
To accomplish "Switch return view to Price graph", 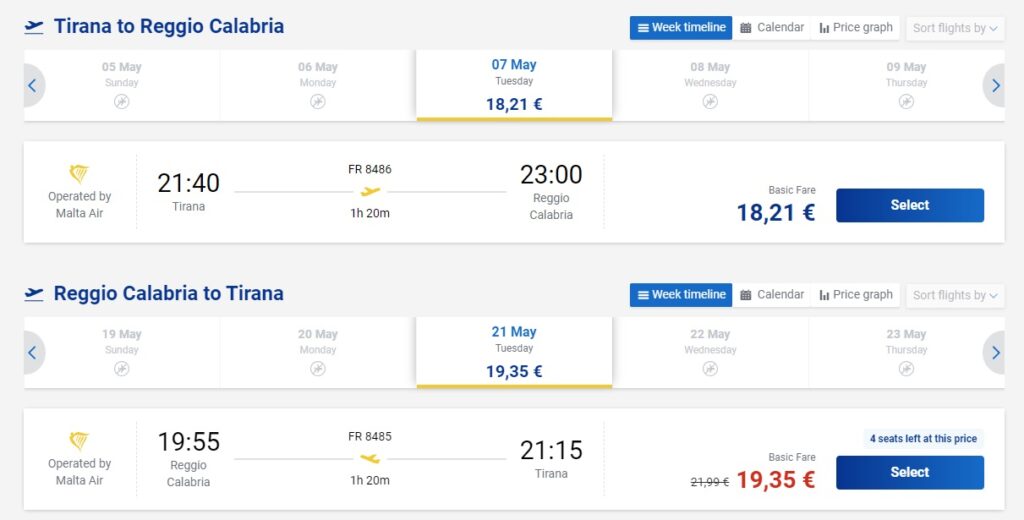I will click(x=855, y=295).
